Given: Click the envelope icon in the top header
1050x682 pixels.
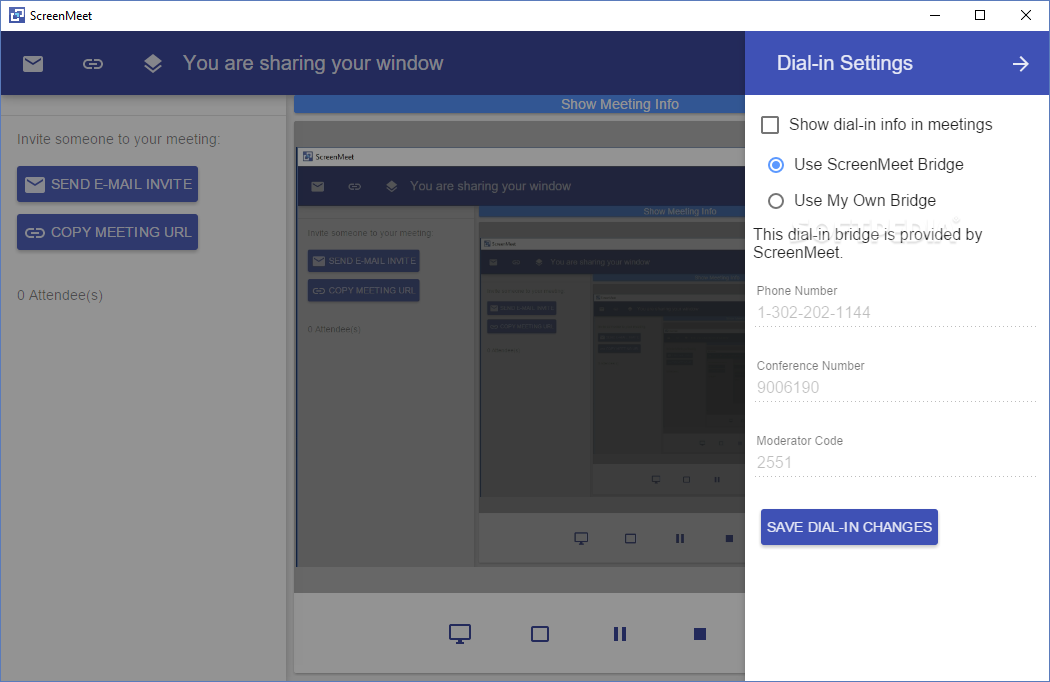Looking at the screenshot, I should click(x=33, y=64).
